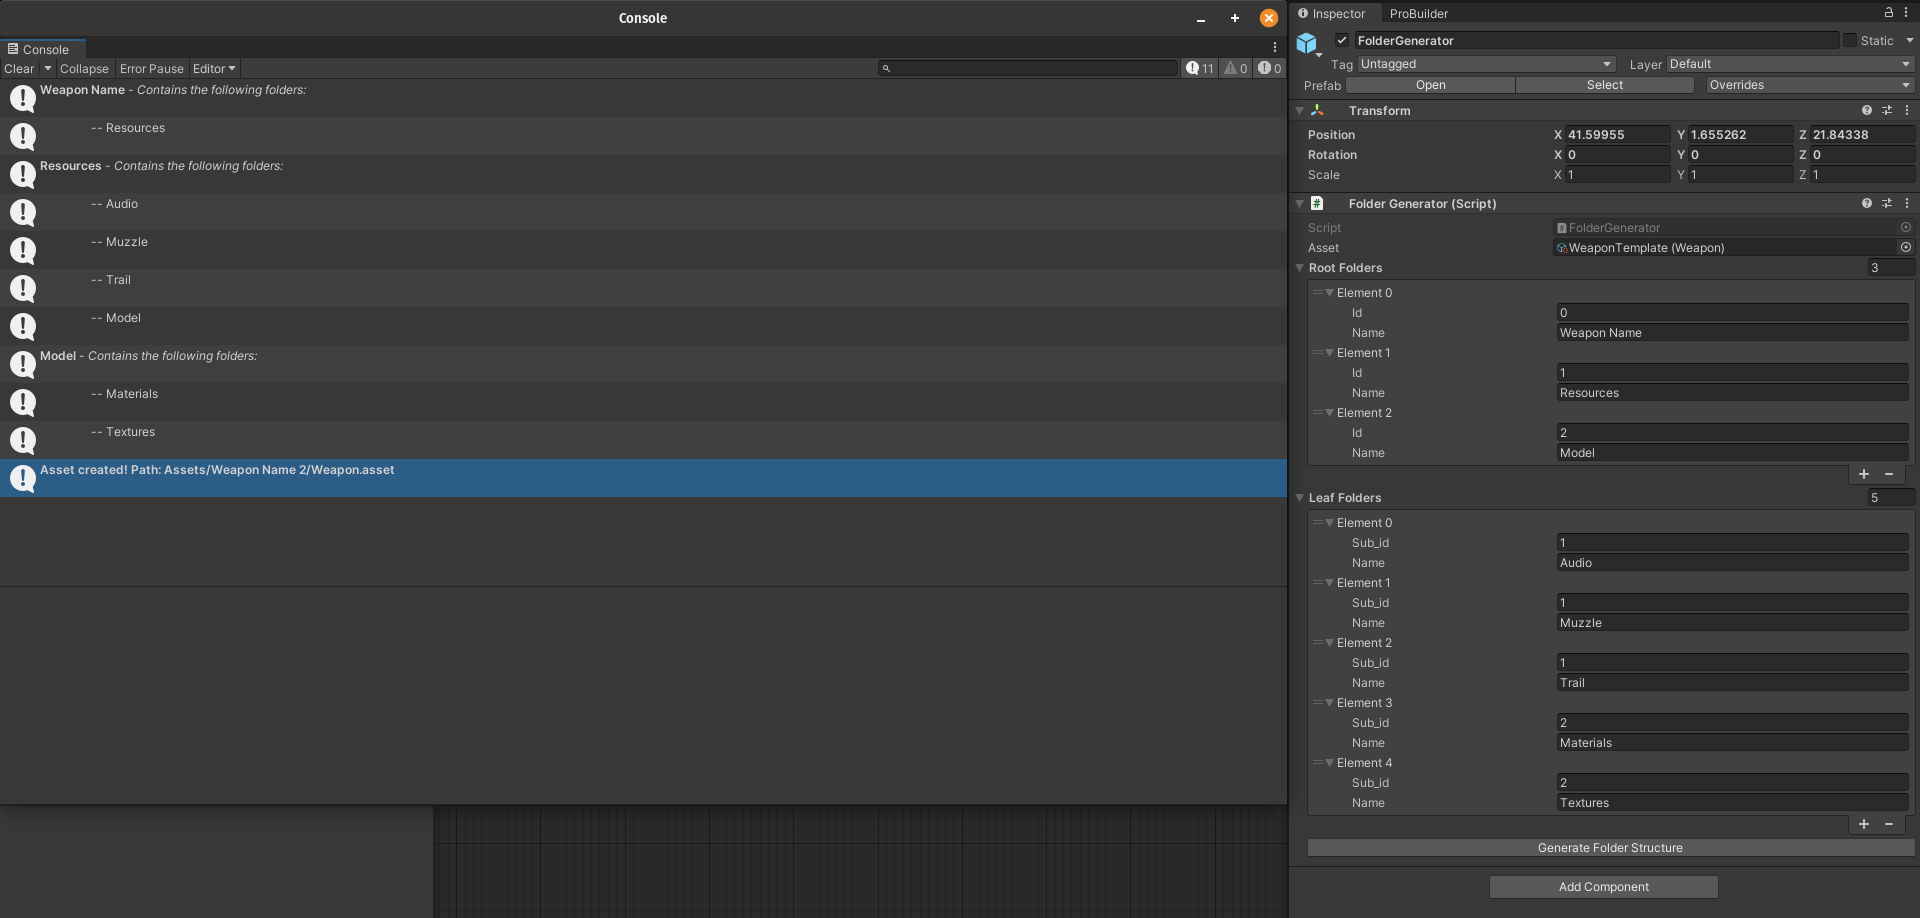Open Transform component help icon
1920x918 pixels.
(x=1866, y=111)
